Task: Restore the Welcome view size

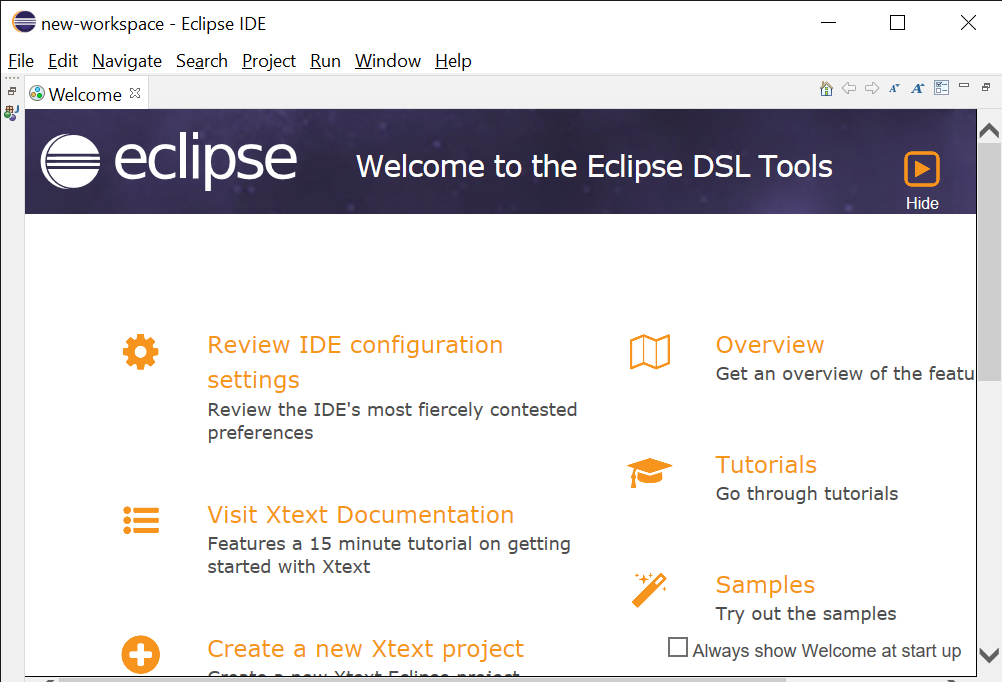Action: click(x=986, y=87)
